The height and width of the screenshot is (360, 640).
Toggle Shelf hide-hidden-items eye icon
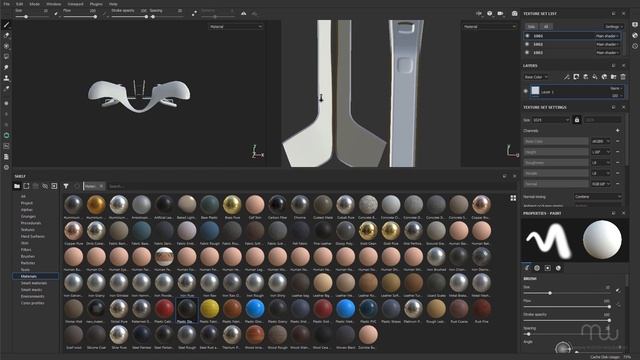[x=44, y=186]
